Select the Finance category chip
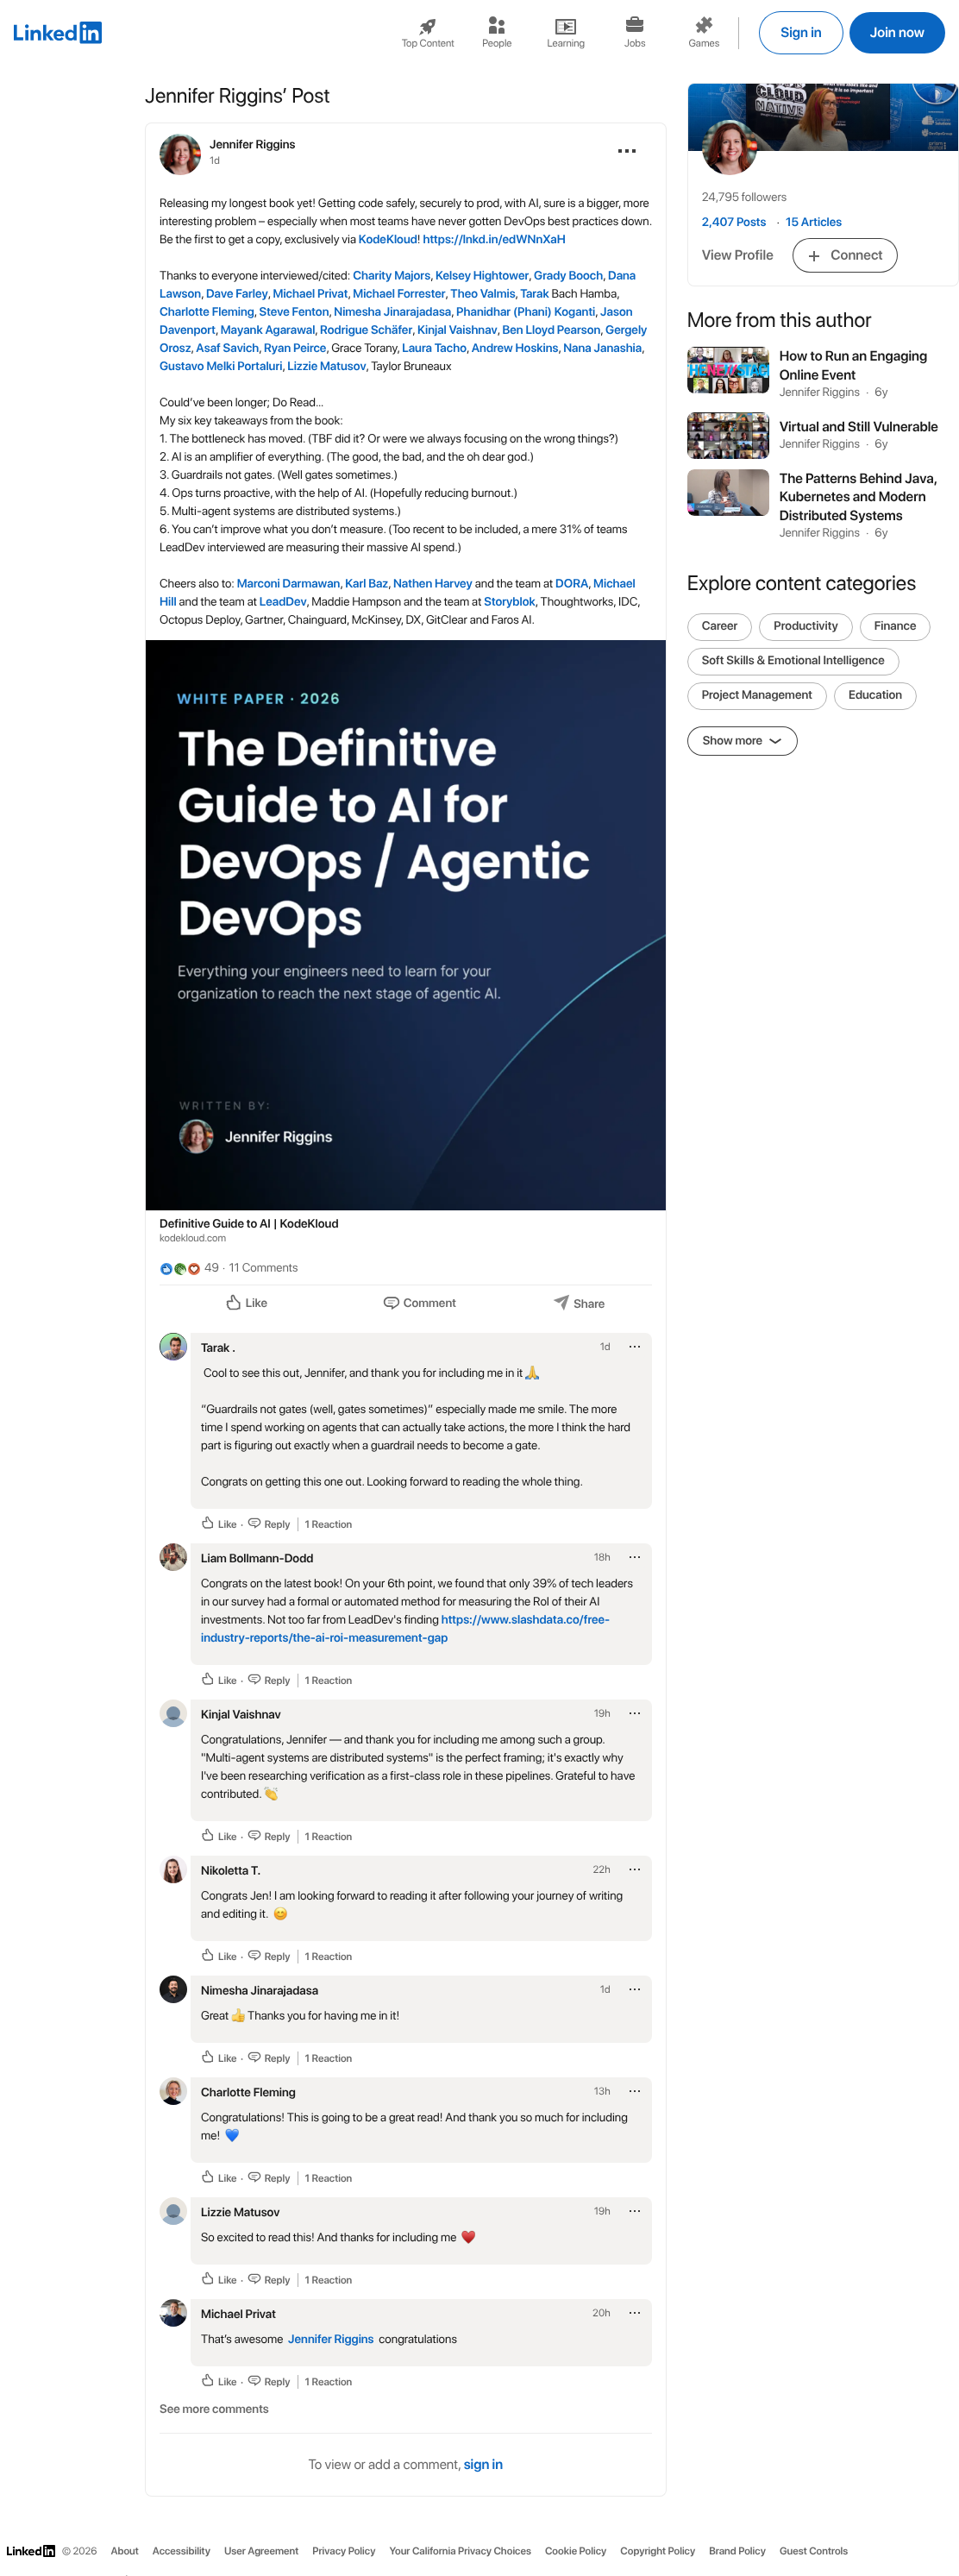 click(894, 626)
